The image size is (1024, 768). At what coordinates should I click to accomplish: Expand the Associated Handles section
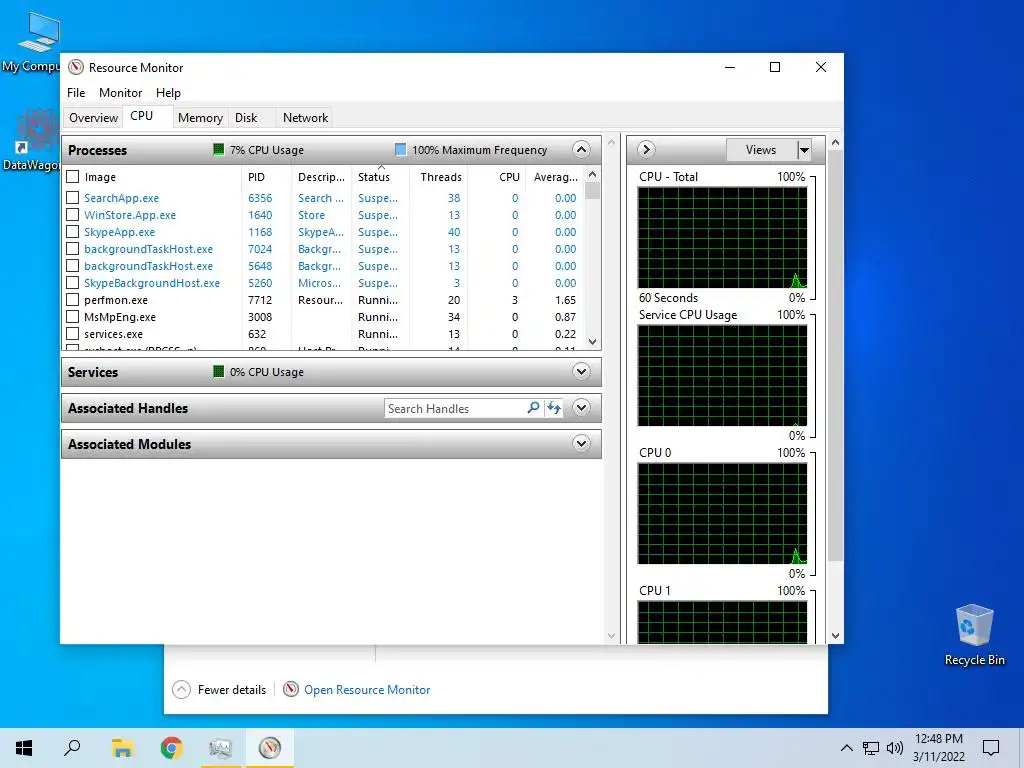(581, 408)
